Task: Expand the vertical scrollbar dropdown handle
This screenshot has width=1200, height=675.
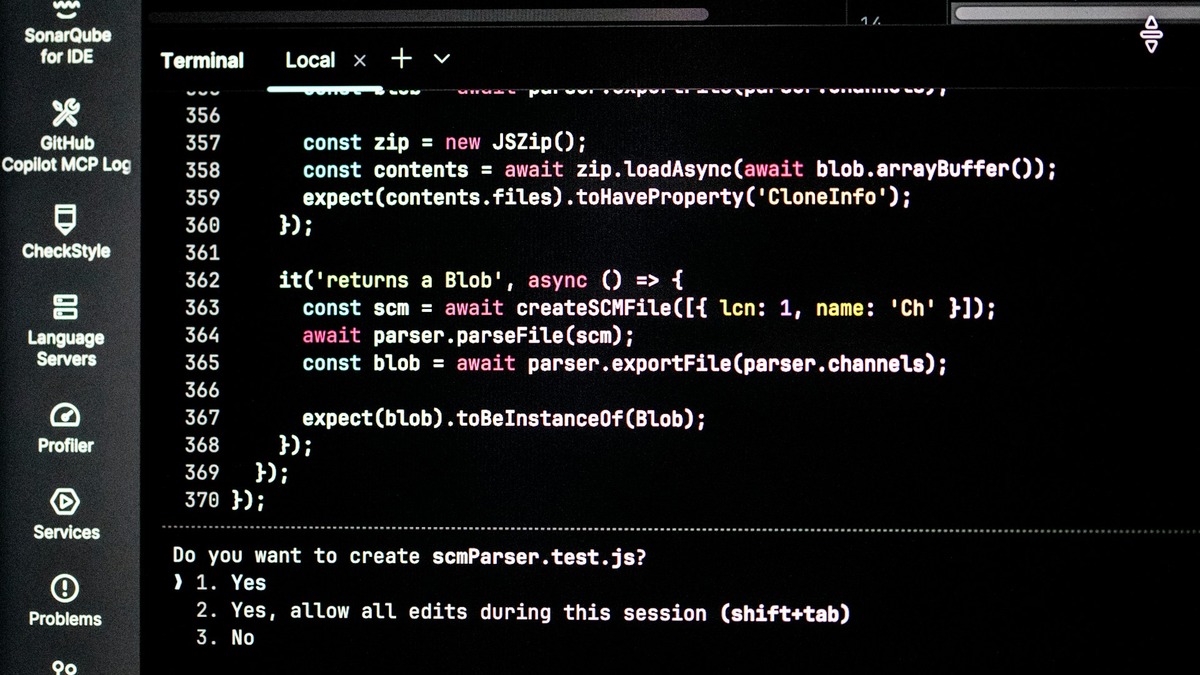Action: pos(1150,33)
